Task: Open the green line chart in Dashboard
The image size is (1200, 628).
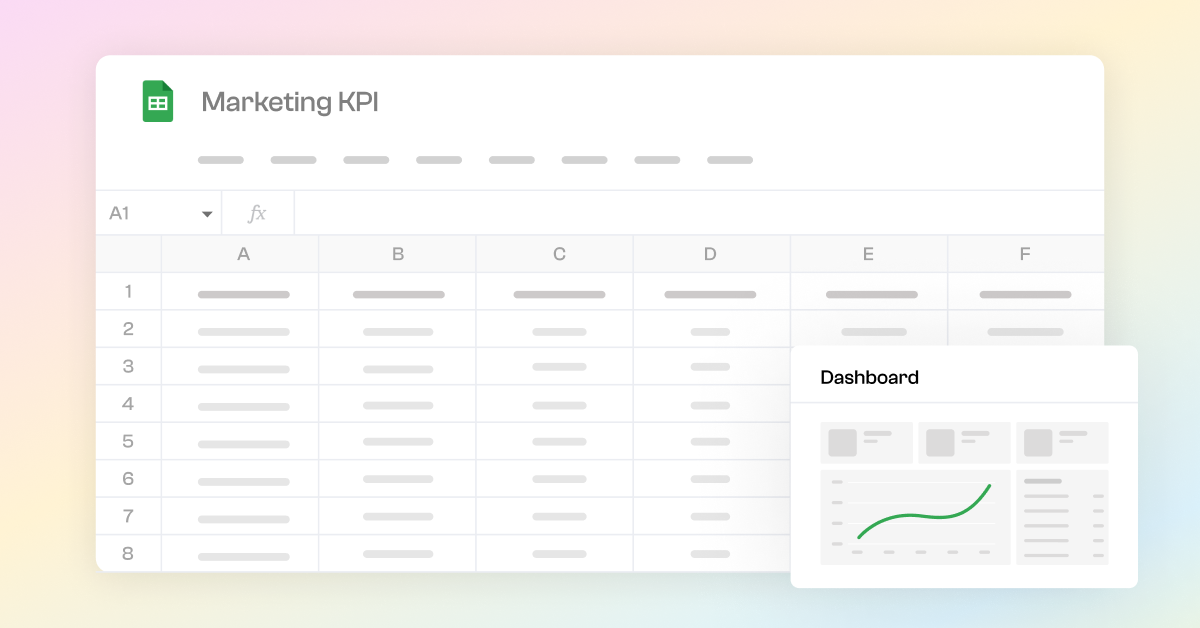Action: click(x=915, y=516)
